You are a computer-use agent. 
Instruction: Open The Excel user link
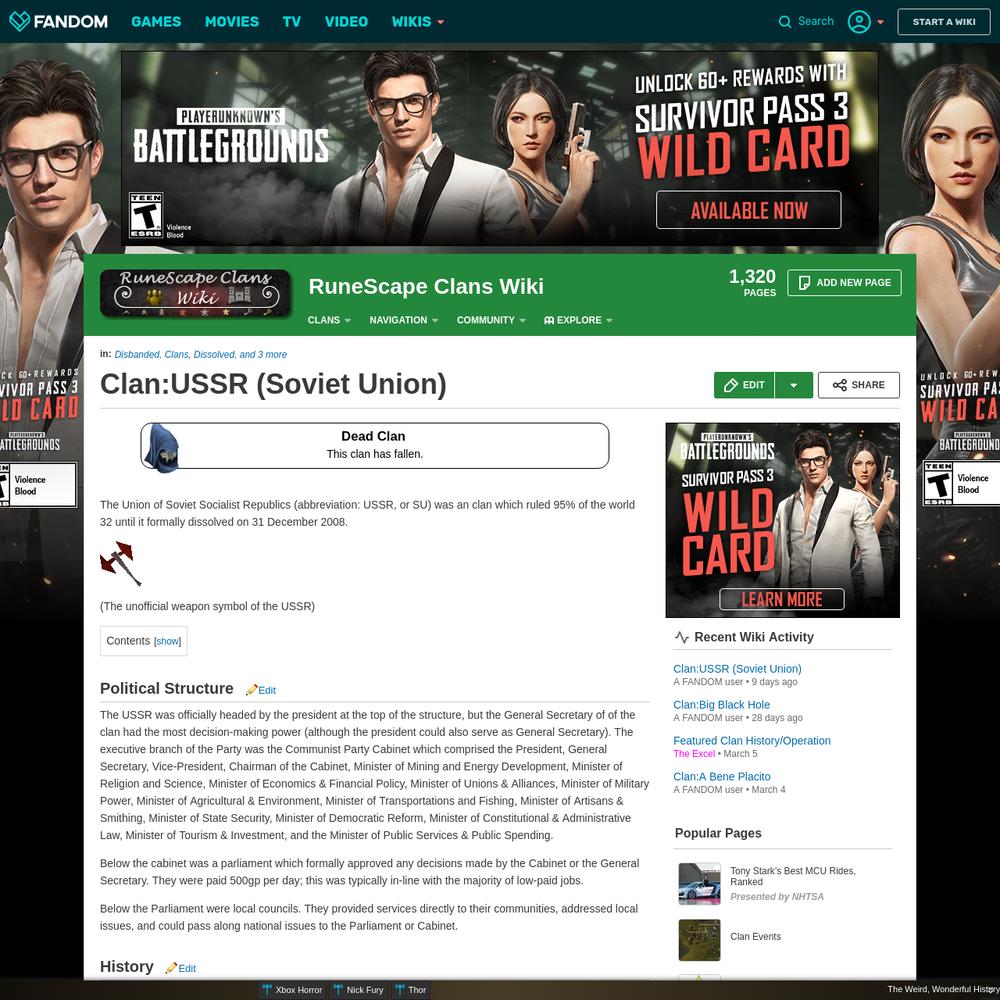[694, 754]
